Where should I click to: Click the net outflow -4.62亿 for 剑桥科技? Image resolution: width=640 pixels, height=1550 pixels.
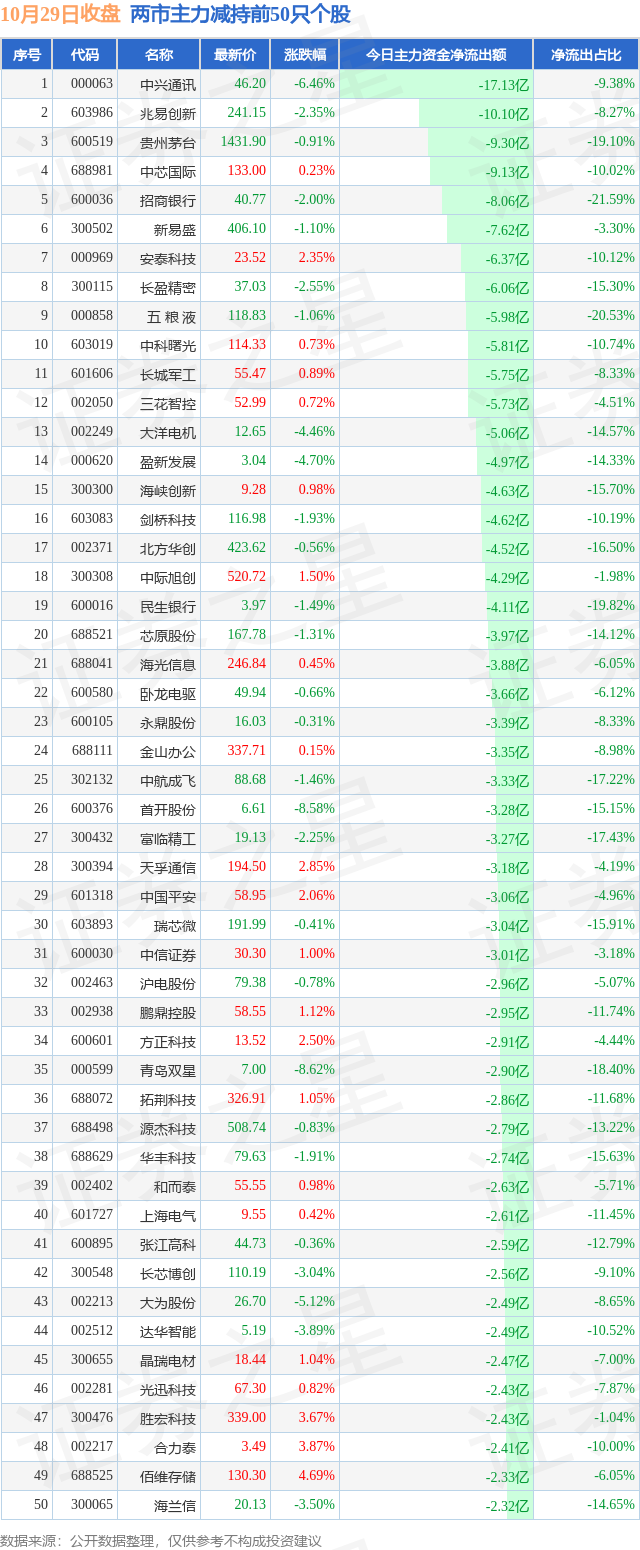pyautogui.click(x=507, y=520)
